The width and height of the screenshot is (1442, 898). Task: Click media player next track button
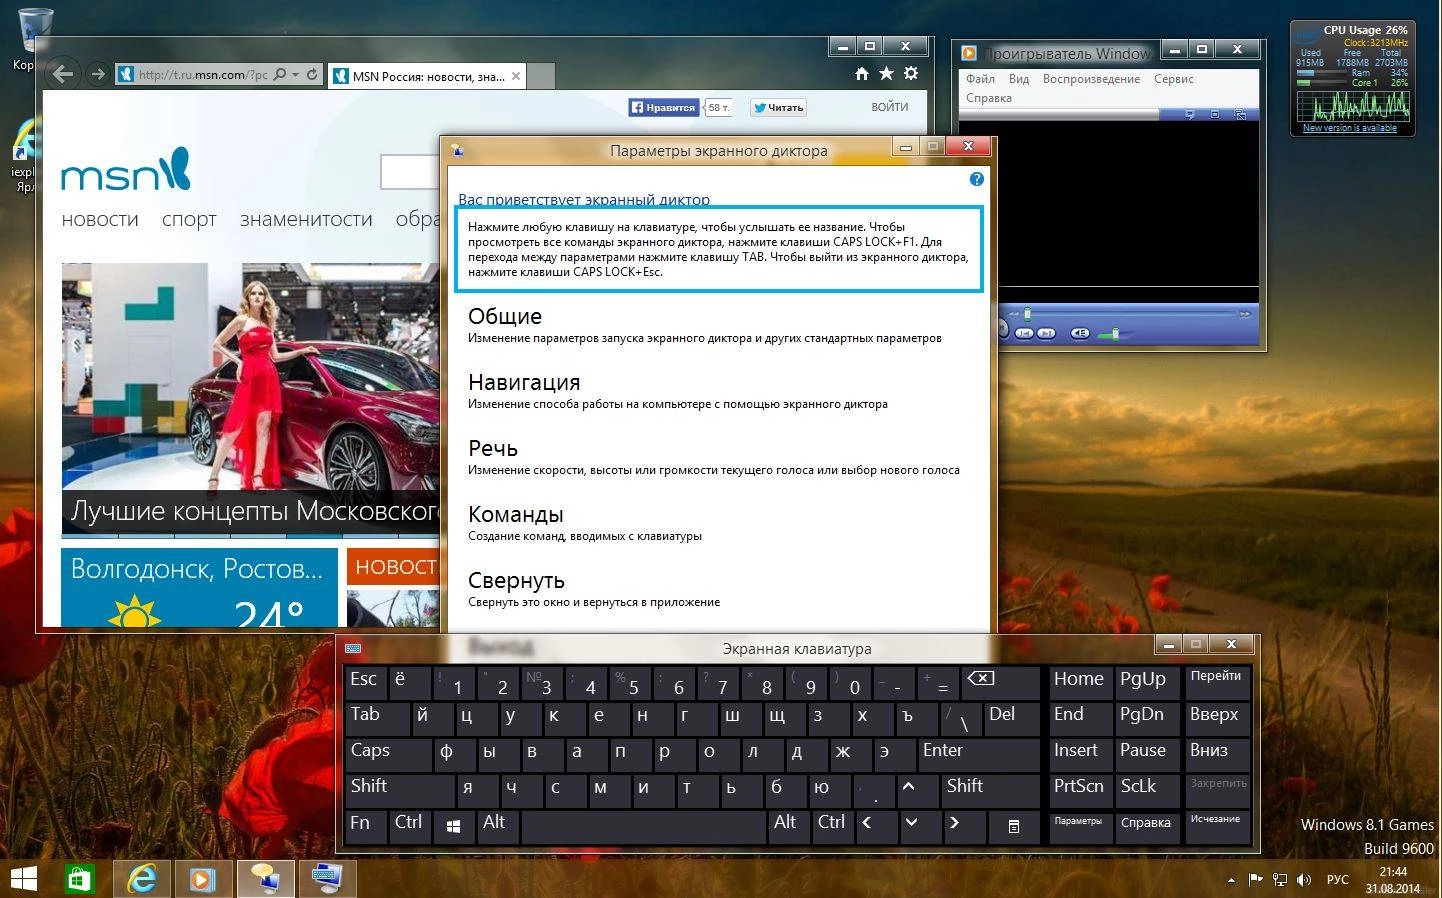(x=1046, y=333)
